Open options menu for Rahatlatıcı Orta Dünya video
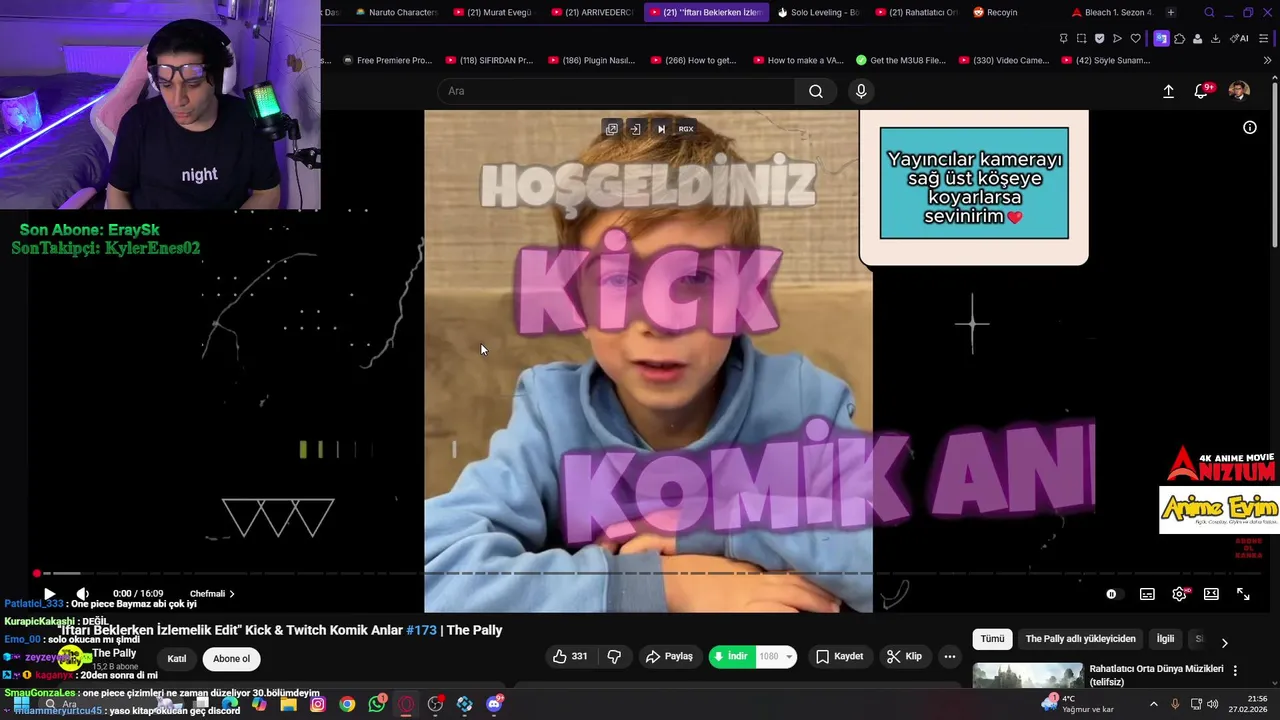 [1235, 670]
